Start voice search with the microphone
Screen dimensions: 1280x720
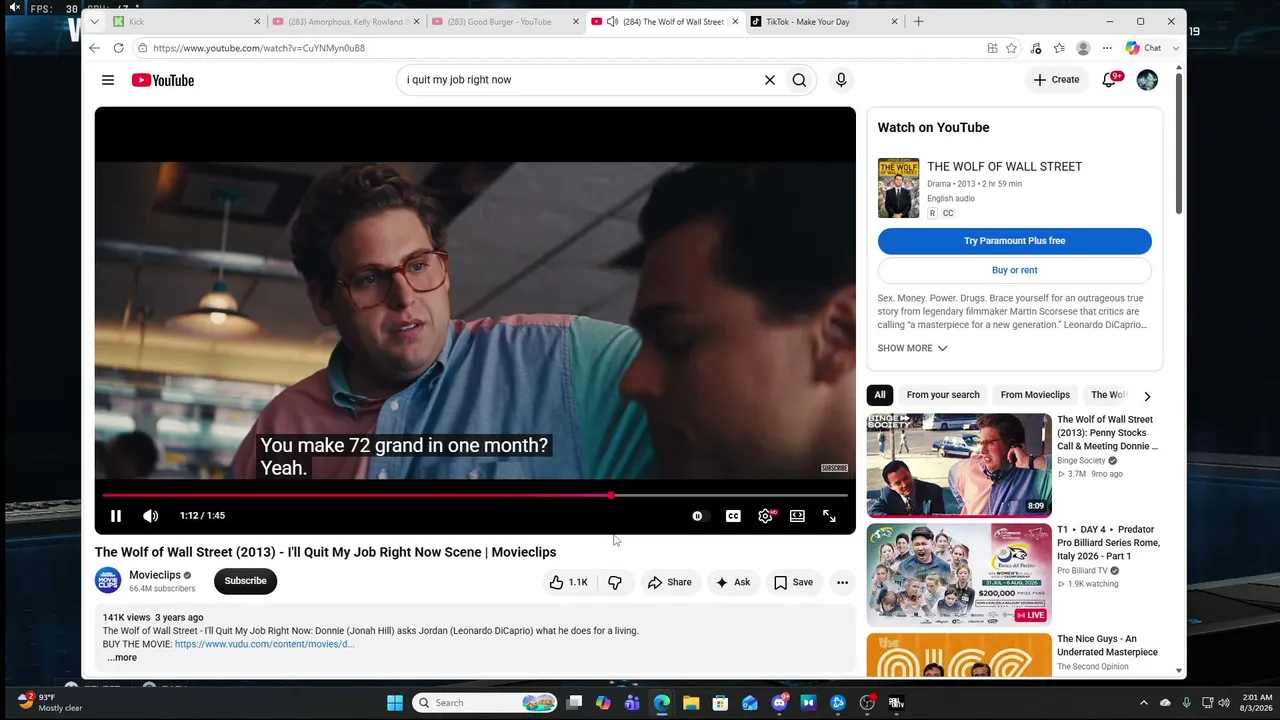click(841, 80)
